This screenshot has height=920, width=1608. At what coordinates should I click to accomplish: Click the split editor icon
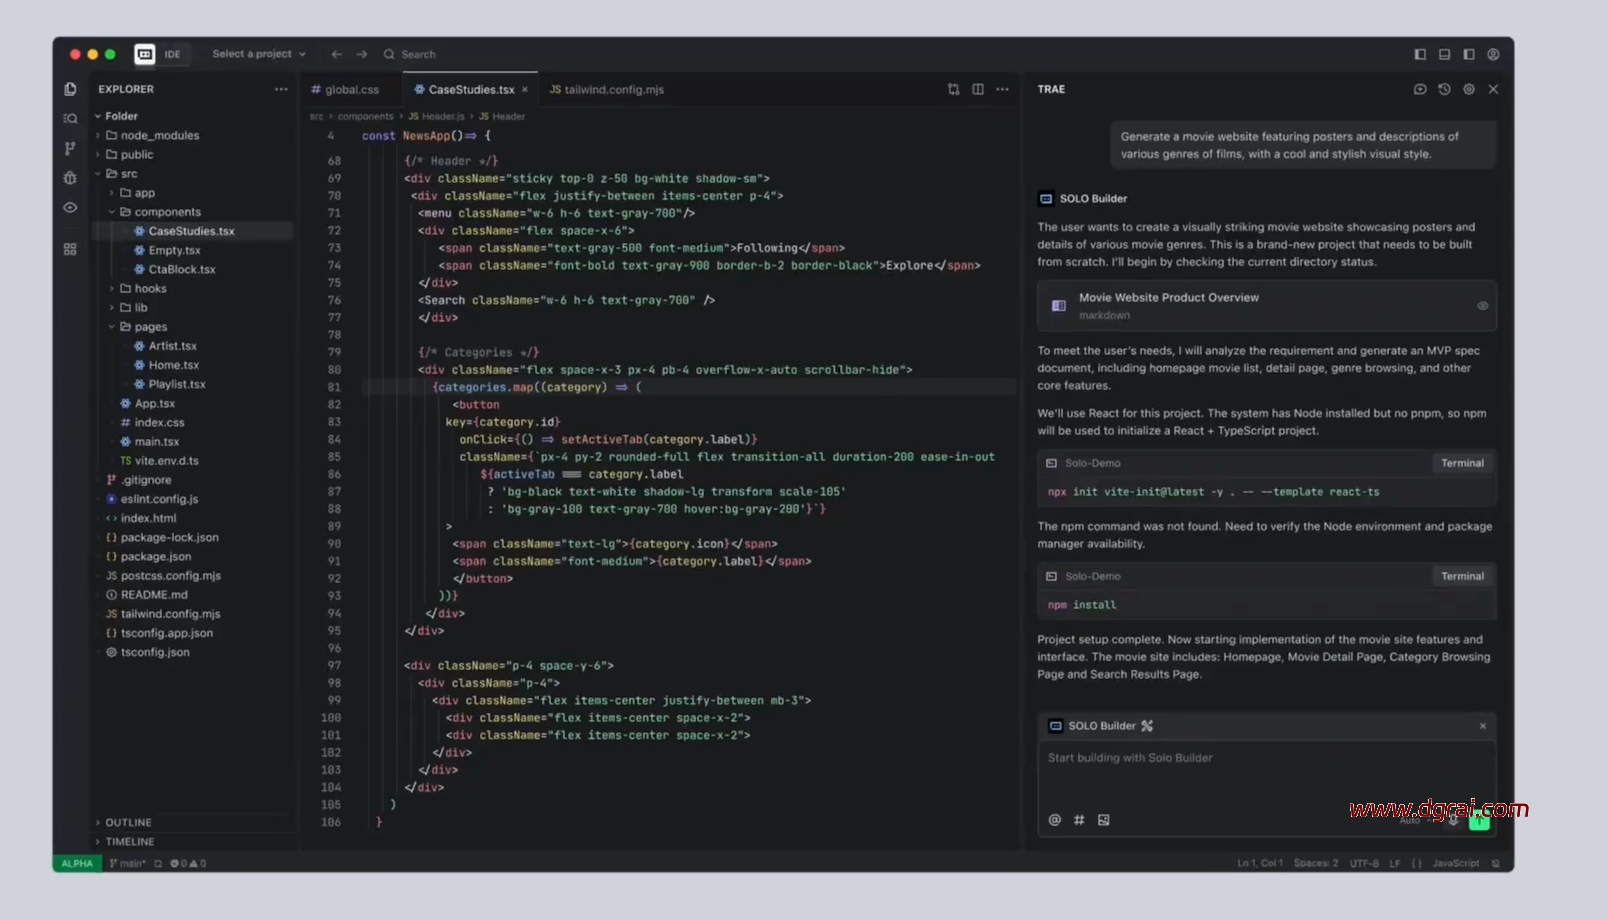coord(978,89)
